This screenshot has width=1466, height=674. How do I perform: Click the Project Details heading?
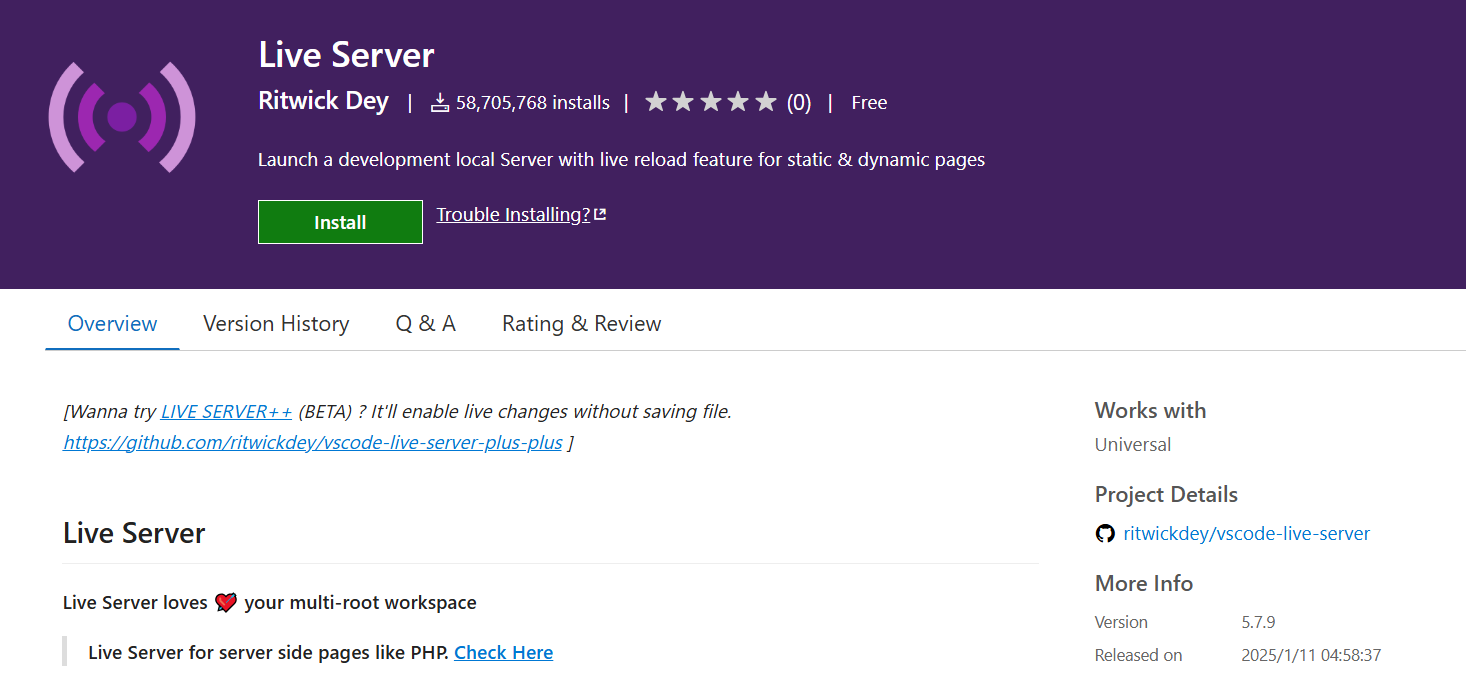1166,495
